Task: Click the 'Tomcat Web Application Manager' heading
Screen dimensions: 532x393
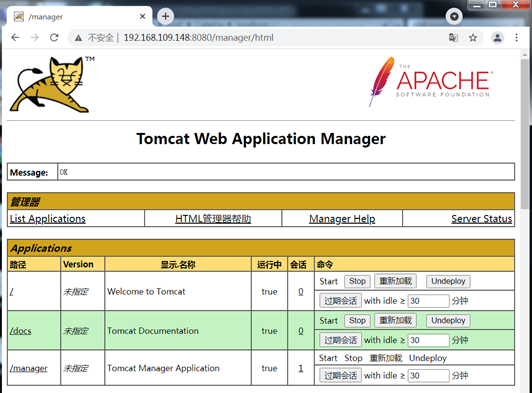Action: [x=261, y=139]
